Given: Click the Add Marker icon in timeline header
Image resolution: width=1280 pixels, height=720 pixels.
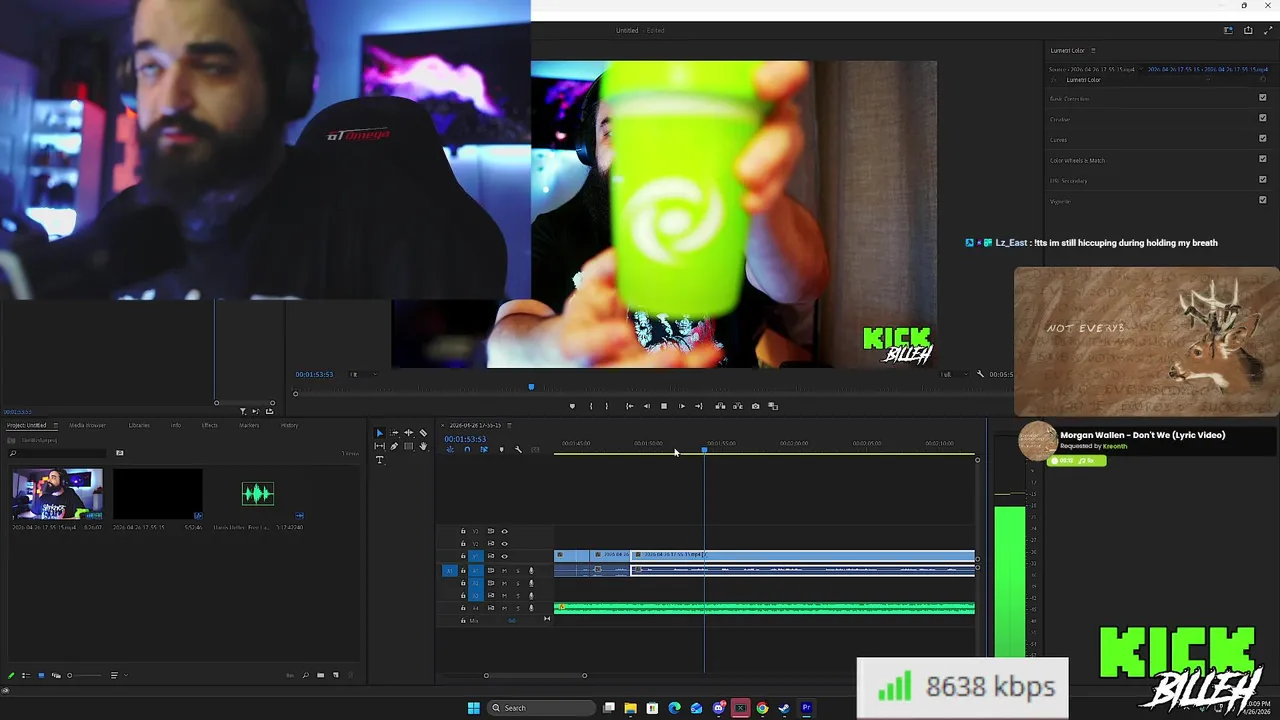Looking at the screenshot, I should pos(501,450).
